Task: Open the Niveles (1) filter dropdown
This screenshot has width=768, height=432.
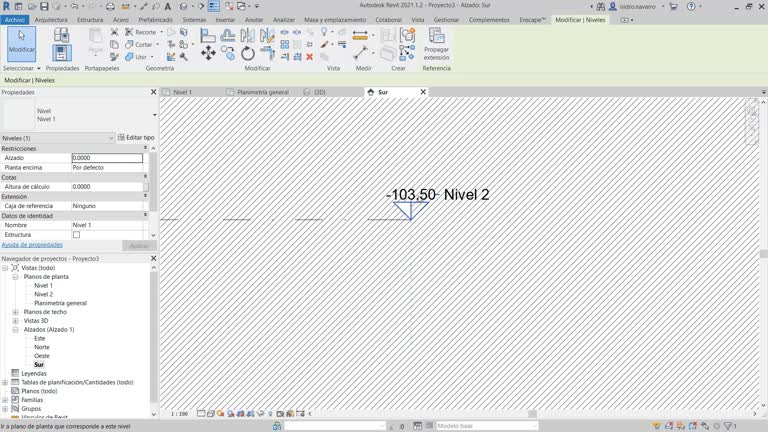Action: pyautogui.click(x=58, y=138)
